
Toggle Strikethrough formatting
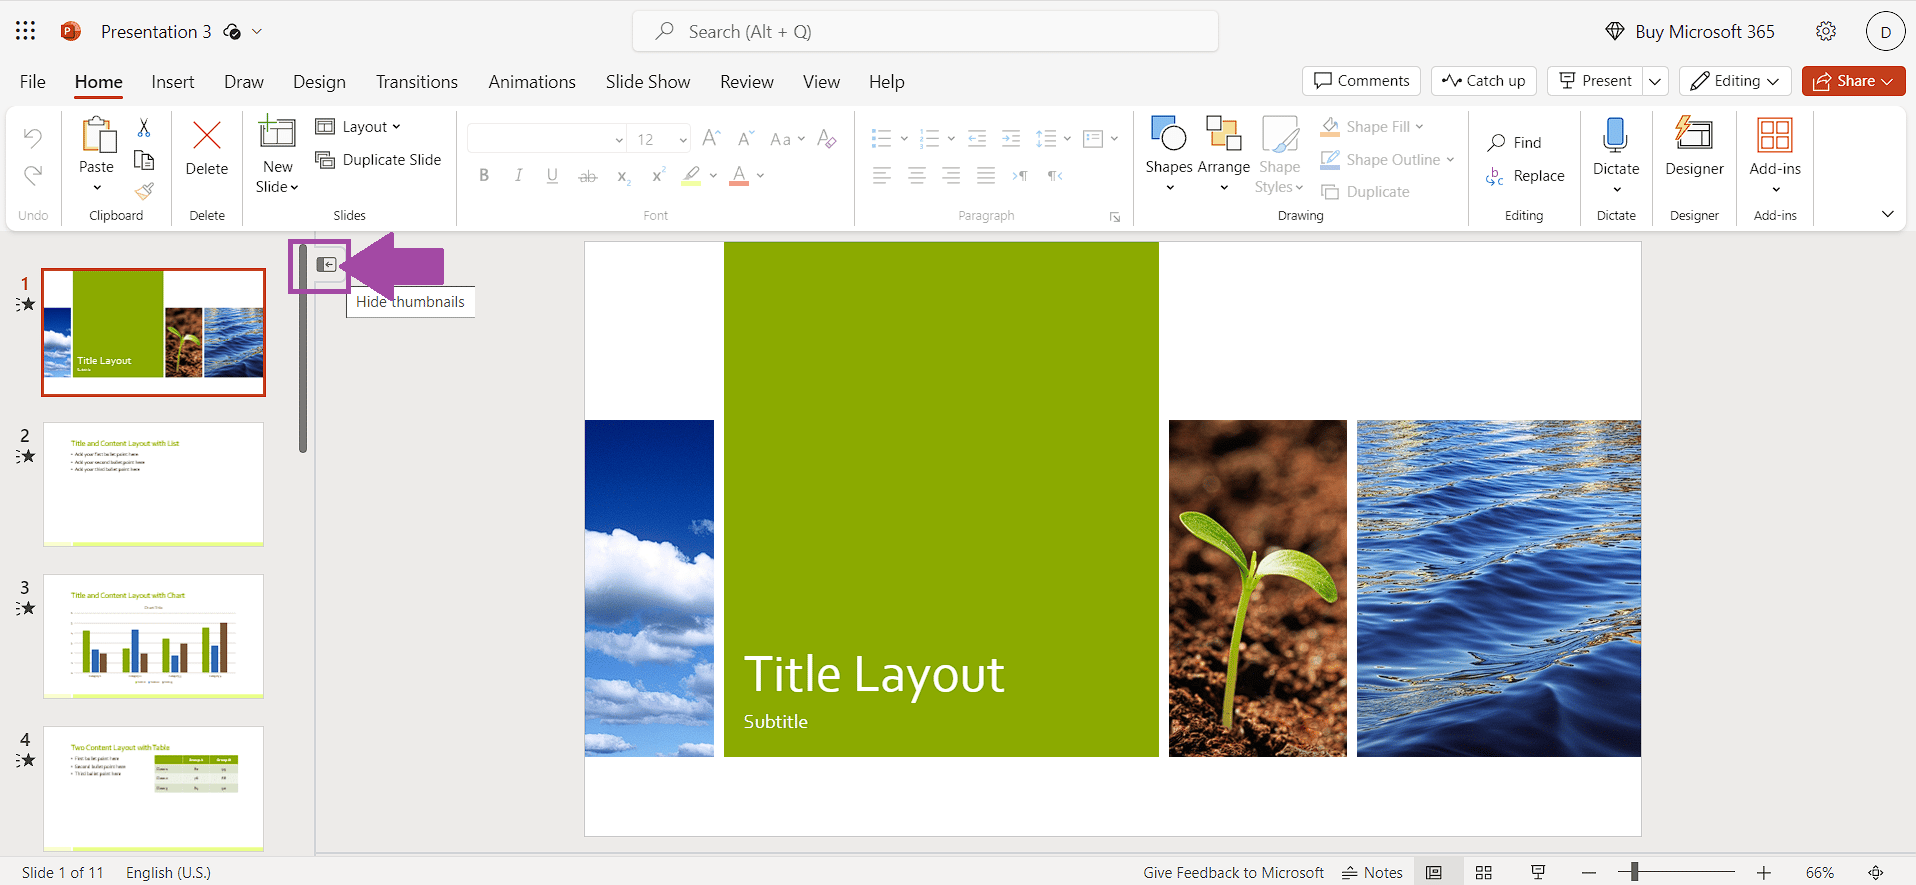pos(588,176)
